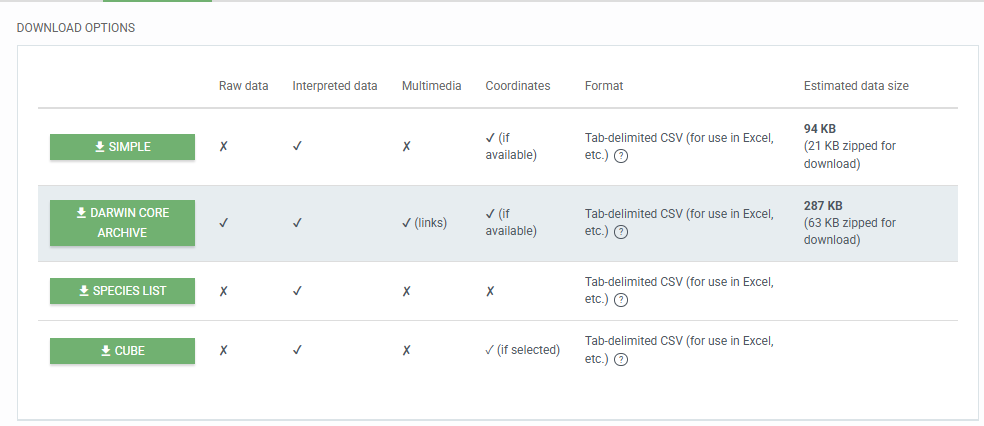This screenshot has width=984, height=426.
Task: Click Raw data checkmark in Darwin Core row
Action: click(224, 223)
